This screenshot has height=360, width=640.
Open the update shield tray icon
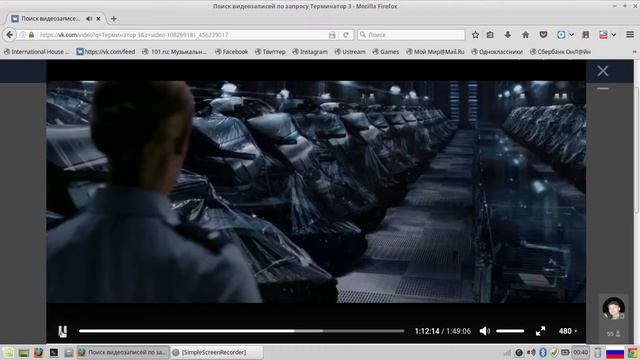pyautogui.click(x=554, y=353)
